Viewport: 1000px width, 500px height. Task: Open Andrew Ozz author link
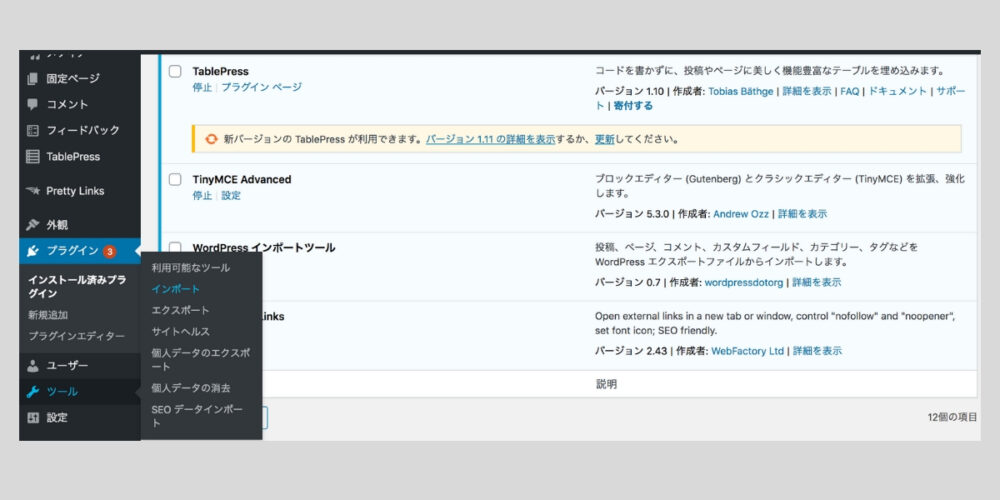[740, 214]
